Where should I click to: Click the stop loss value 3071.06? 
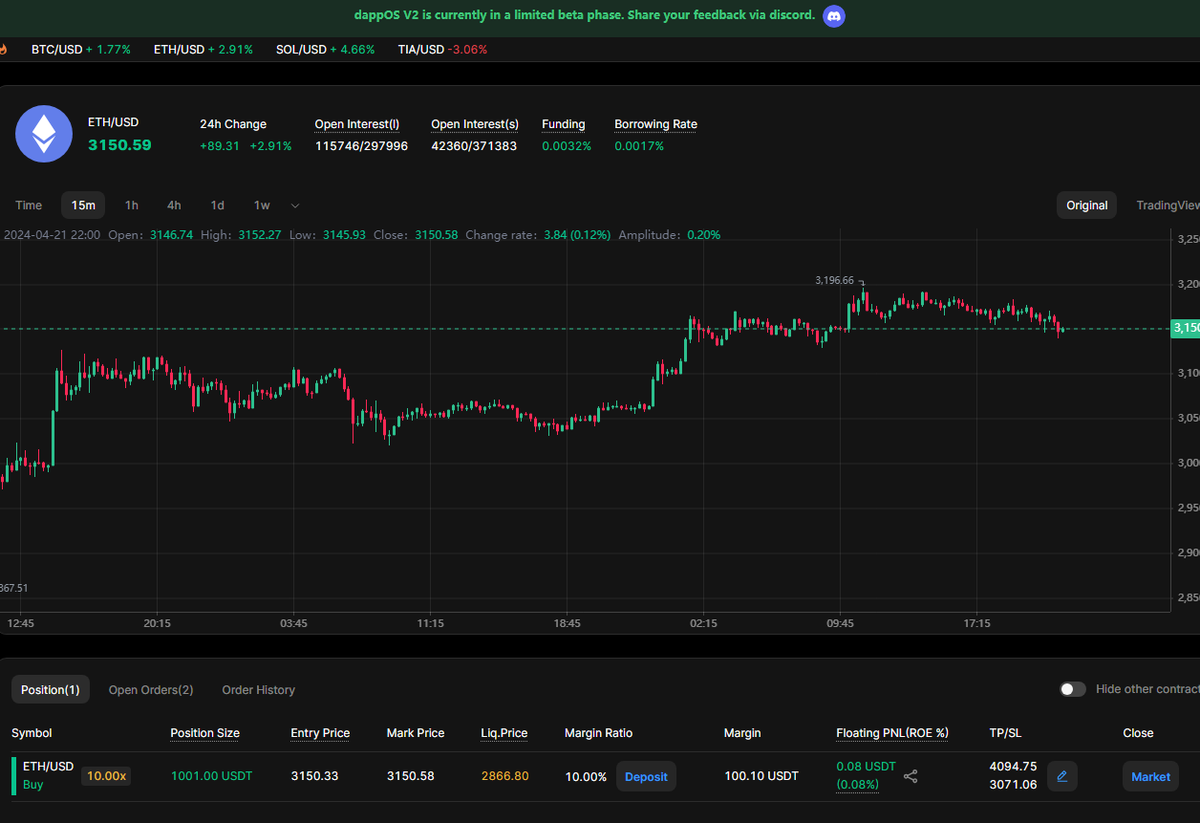click(1013, 785)
